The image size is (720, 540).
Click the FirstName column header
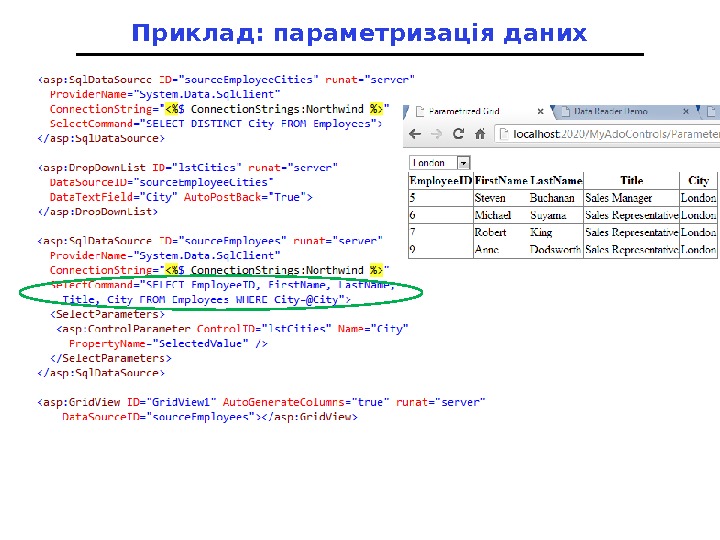501,180
